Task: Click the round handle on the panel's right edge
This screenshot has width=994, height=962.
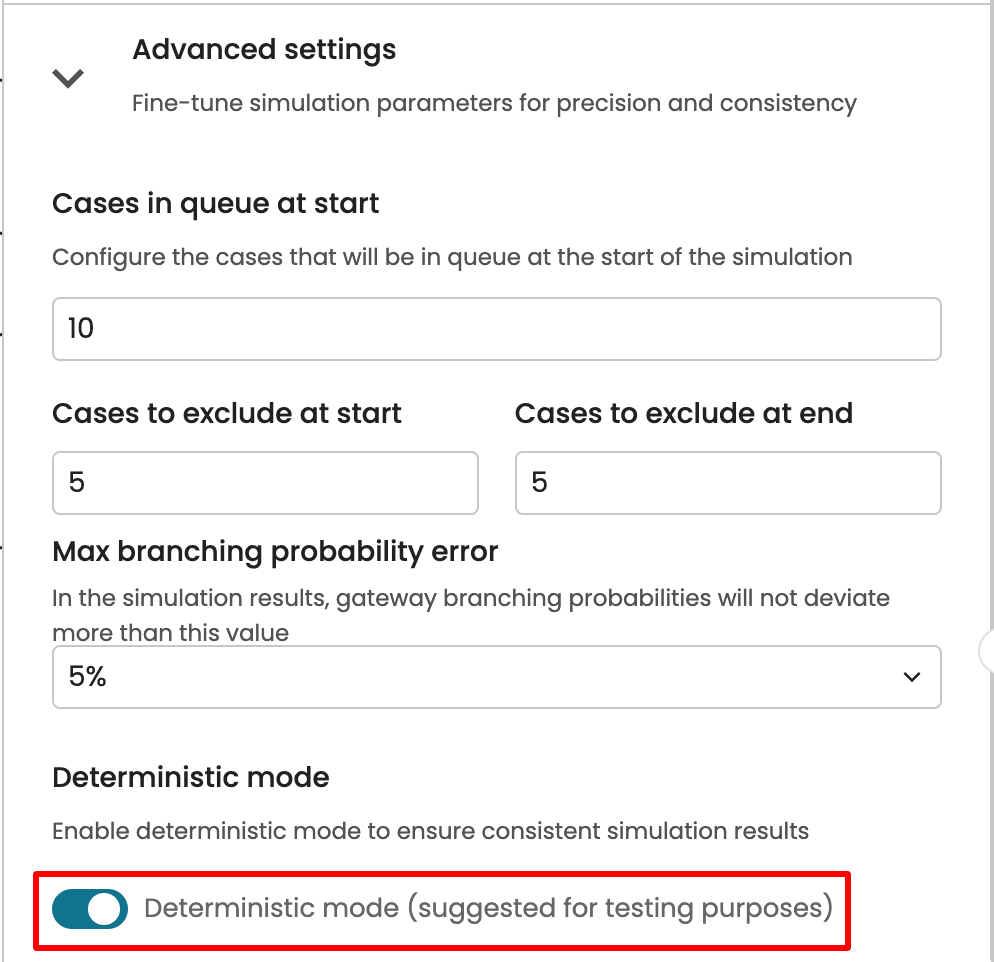Action: [x=987, y=650]
